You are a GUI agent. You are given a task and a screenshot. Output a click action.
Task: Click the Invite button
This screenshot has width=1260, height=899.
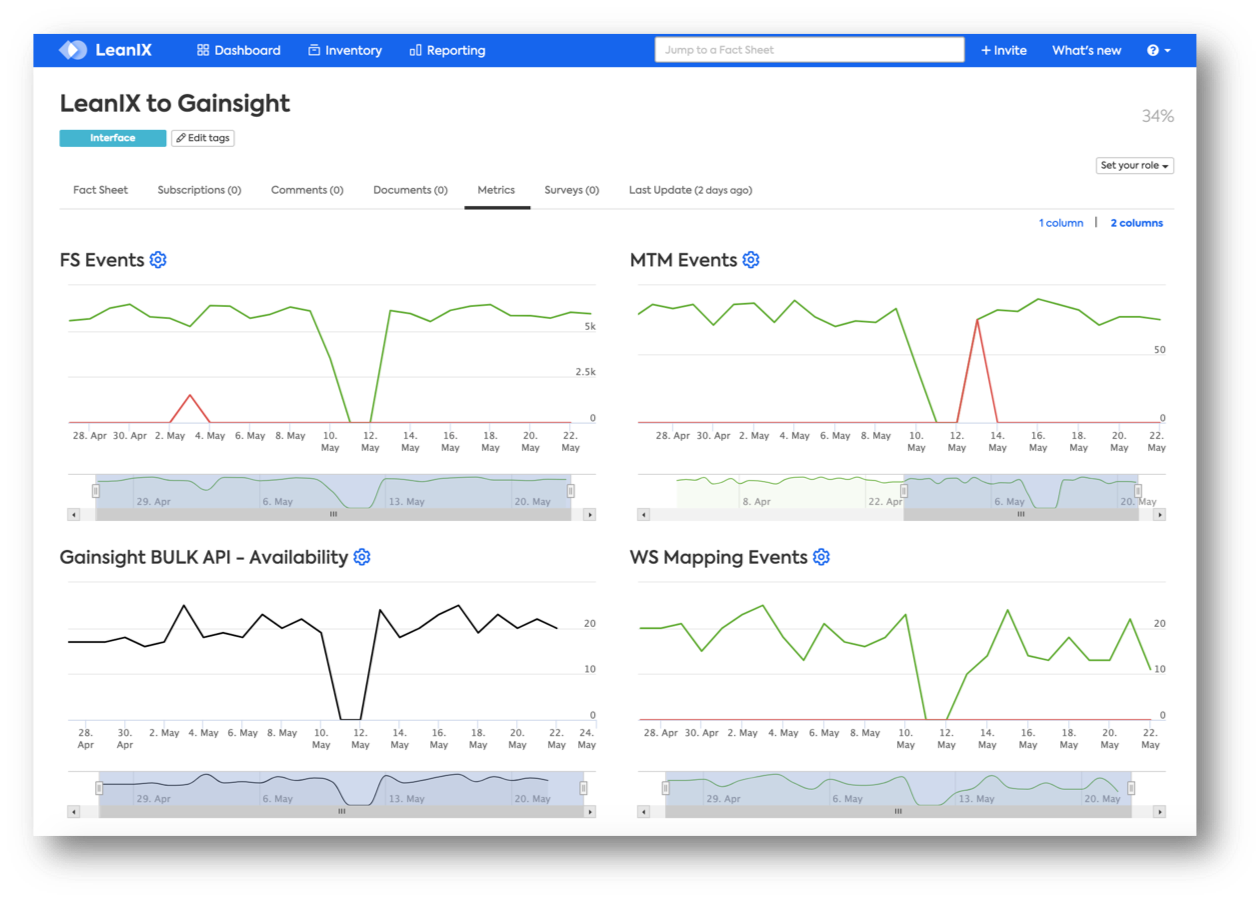(x=1003, y=50)
